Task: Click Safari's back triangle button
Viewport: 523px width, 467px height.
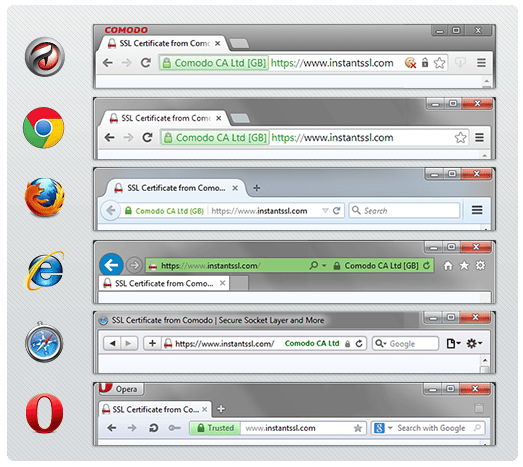Action: (112, 343)
